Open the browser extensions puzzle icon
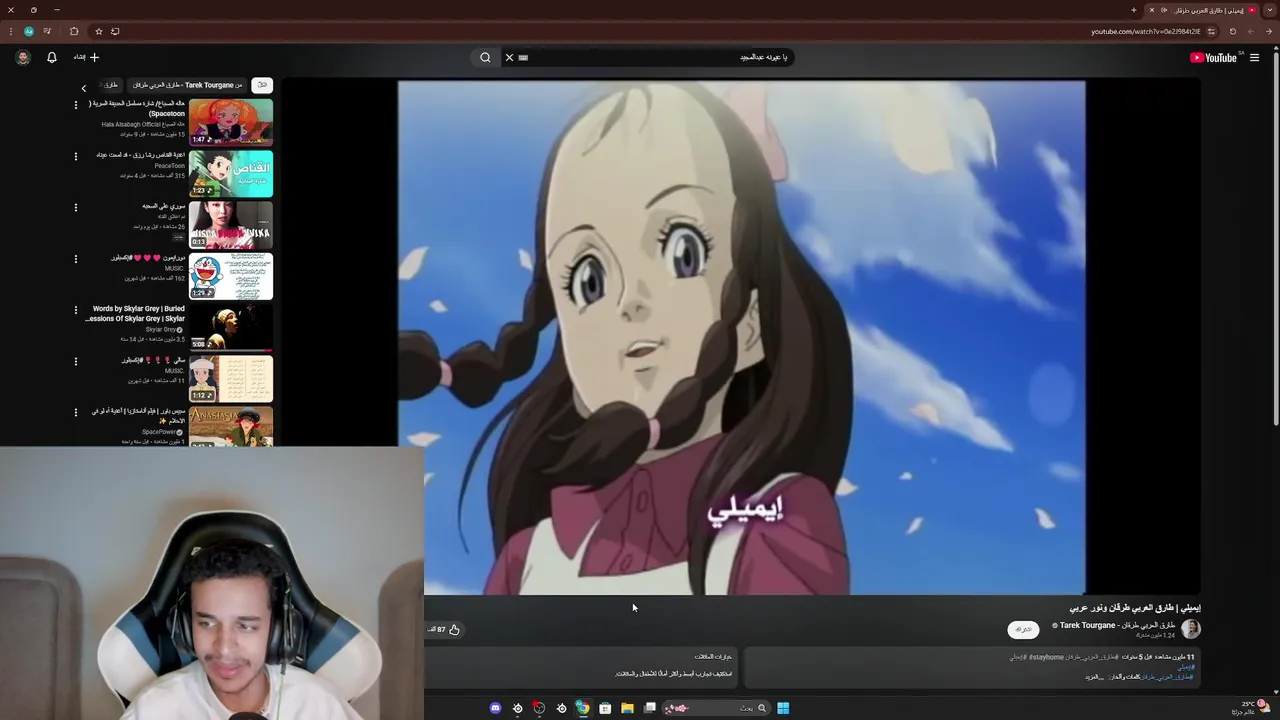 74,31
